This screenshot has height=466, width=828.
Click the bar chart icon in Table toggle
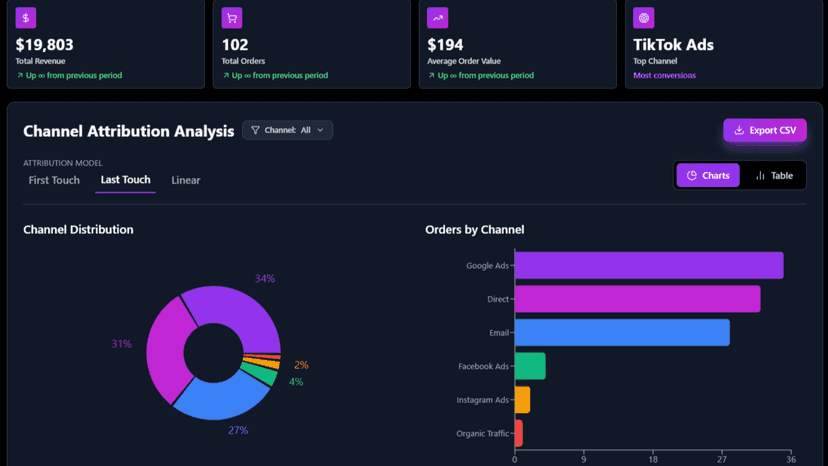coord(760,175)
